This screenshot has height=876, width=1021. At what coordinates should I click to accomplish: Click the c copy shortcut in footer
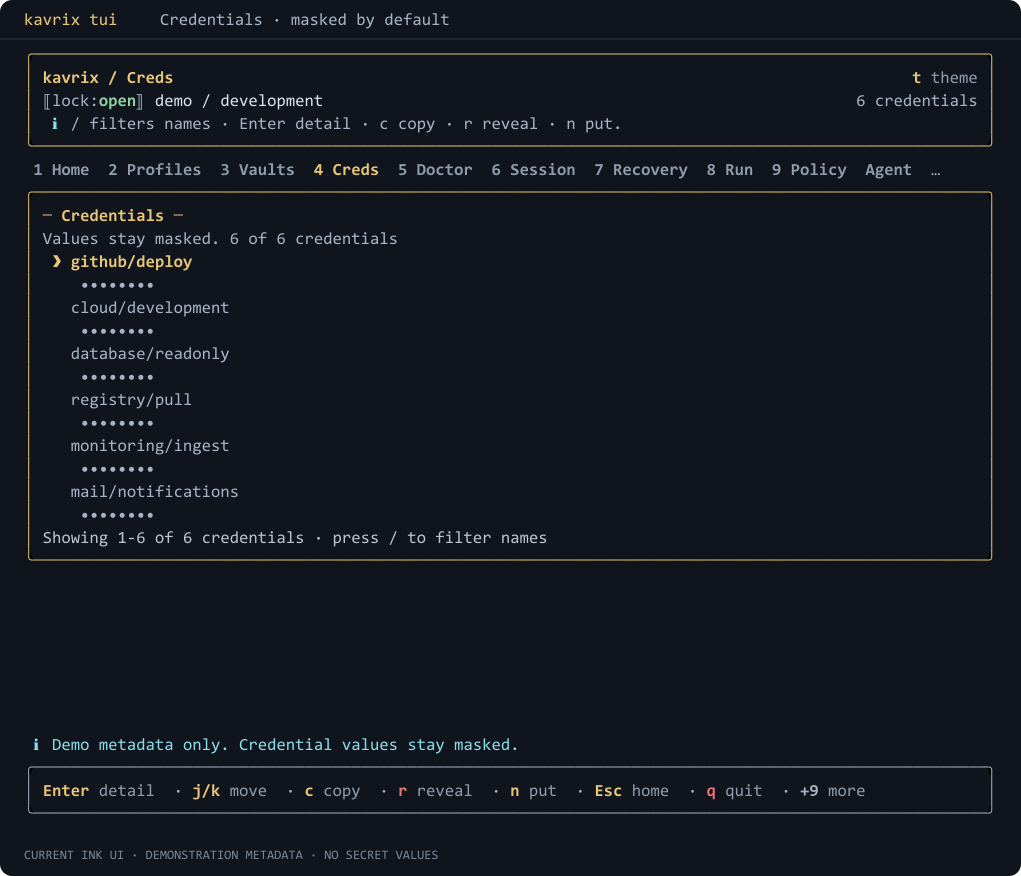point(332,791)
